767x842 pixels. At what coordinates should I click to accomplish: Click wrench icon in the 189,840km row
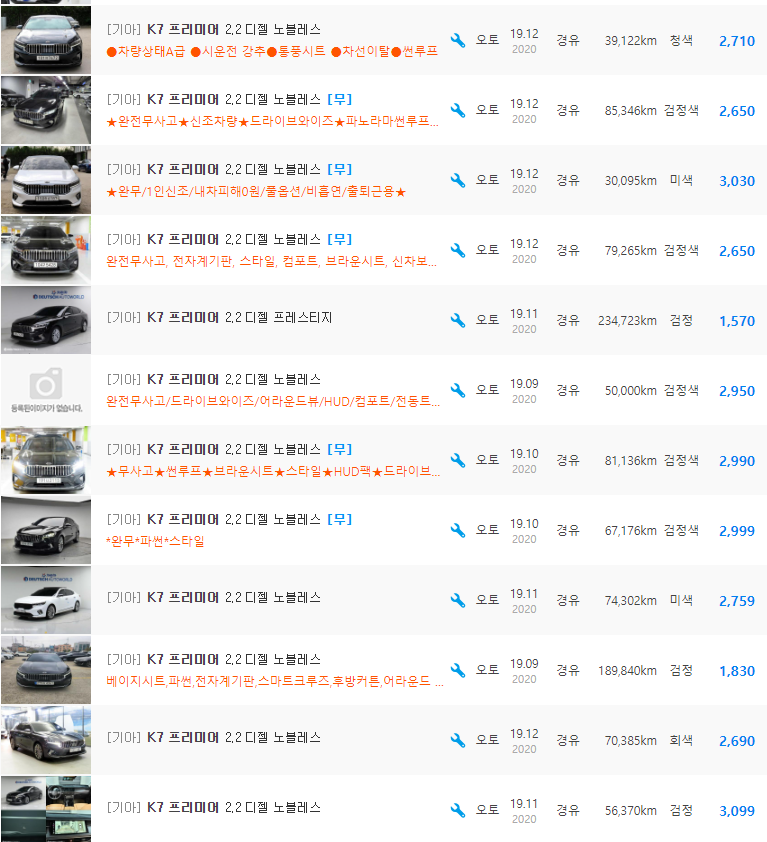458,671
